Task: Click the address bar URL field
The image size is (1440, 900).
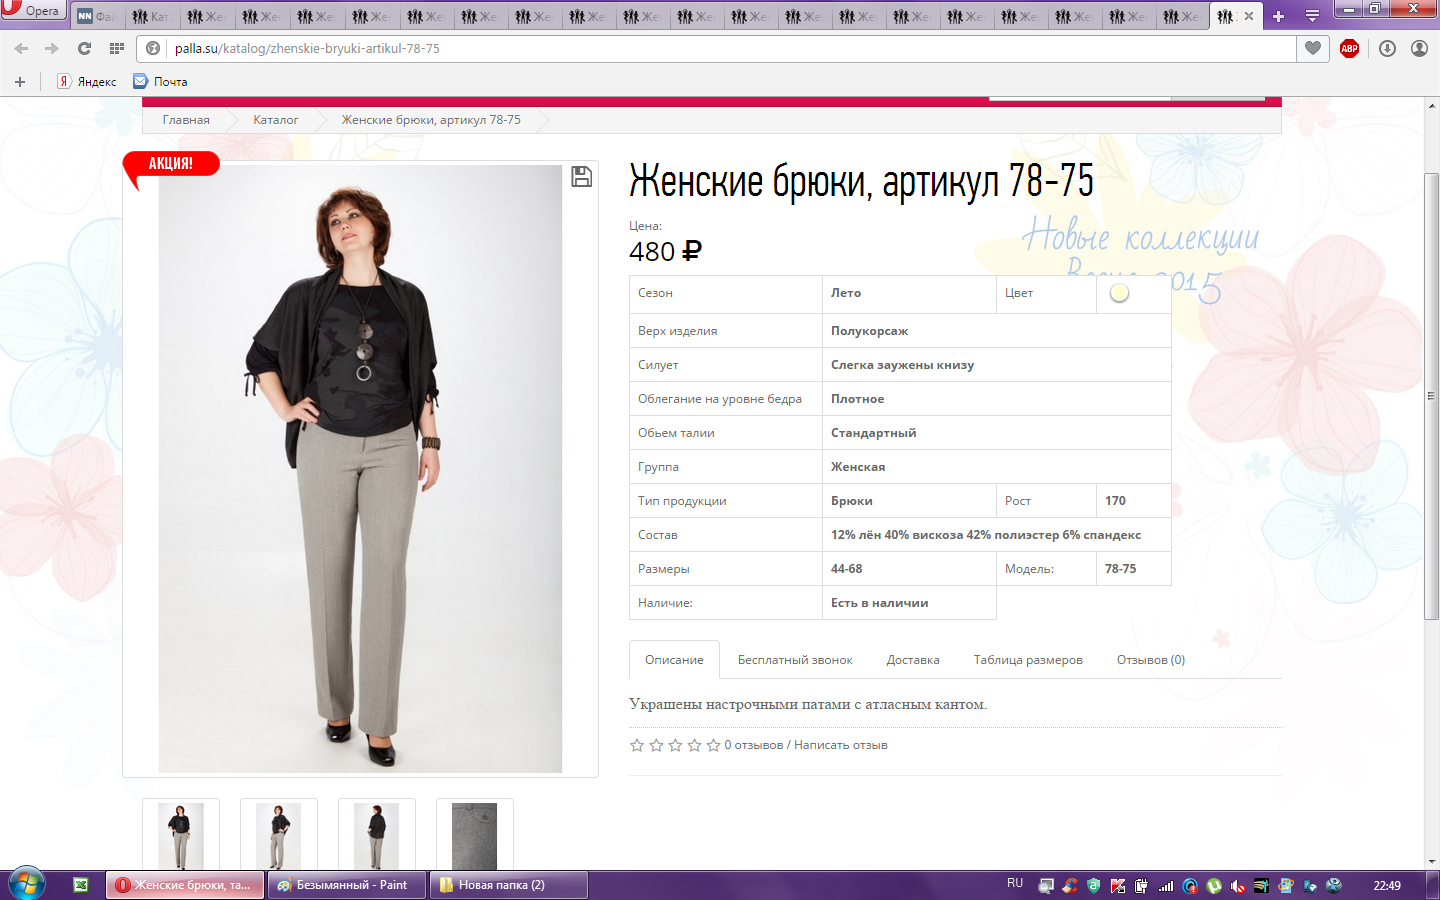Action: click(x=700, y=48)
